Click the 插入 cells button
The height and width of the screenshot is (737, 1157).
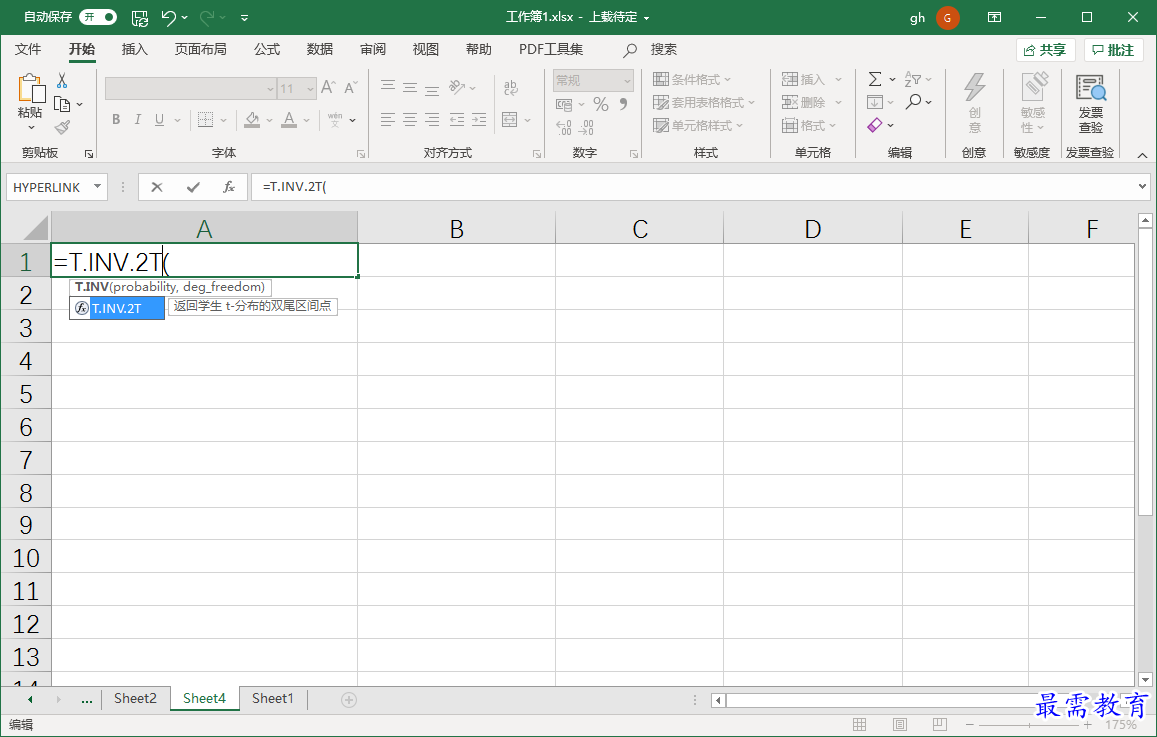[804, 80]
